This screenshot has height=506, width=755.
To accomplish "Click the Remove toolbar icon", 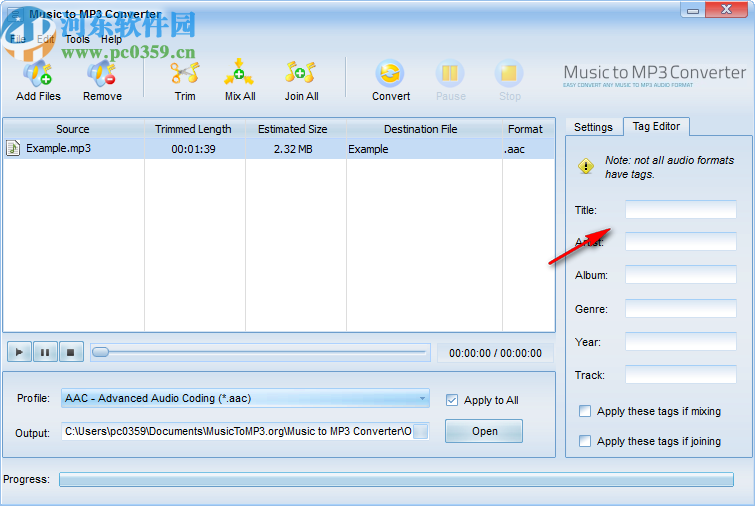I will pos(102,74).
